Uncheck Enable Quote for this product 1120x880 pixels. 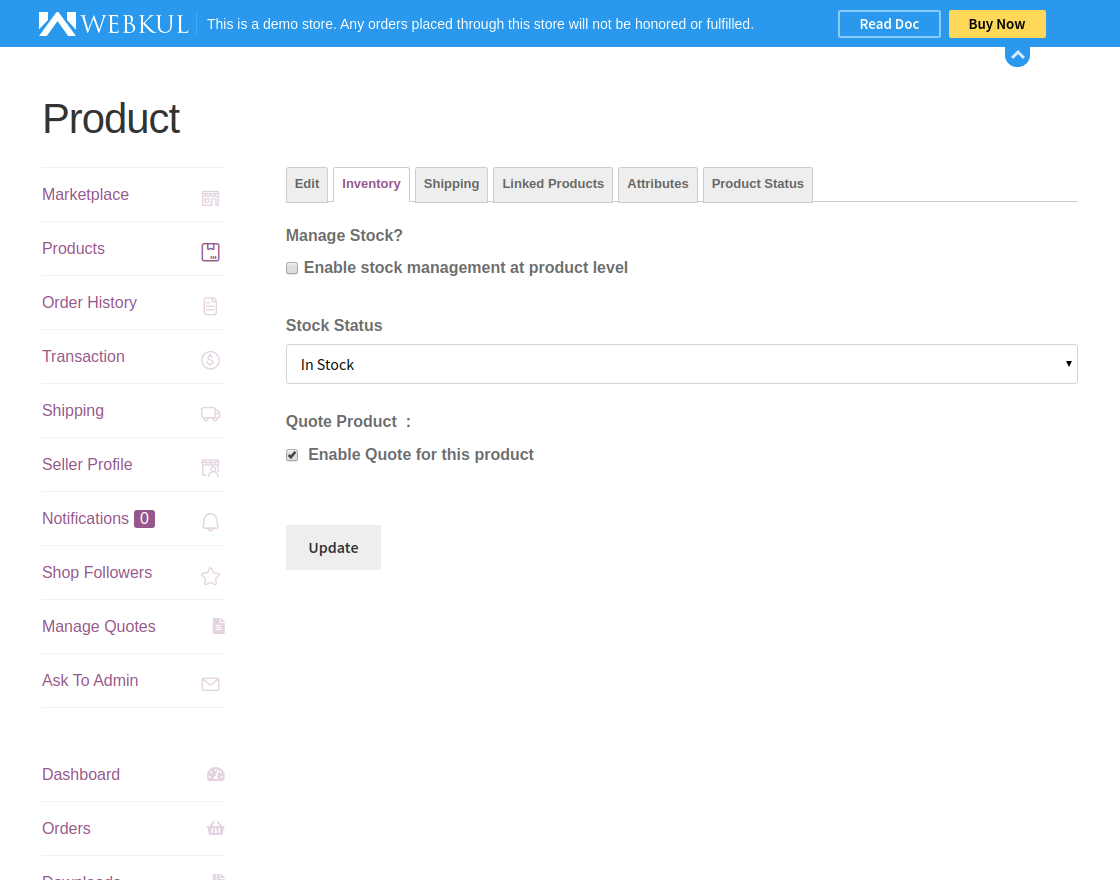point(292,455)
